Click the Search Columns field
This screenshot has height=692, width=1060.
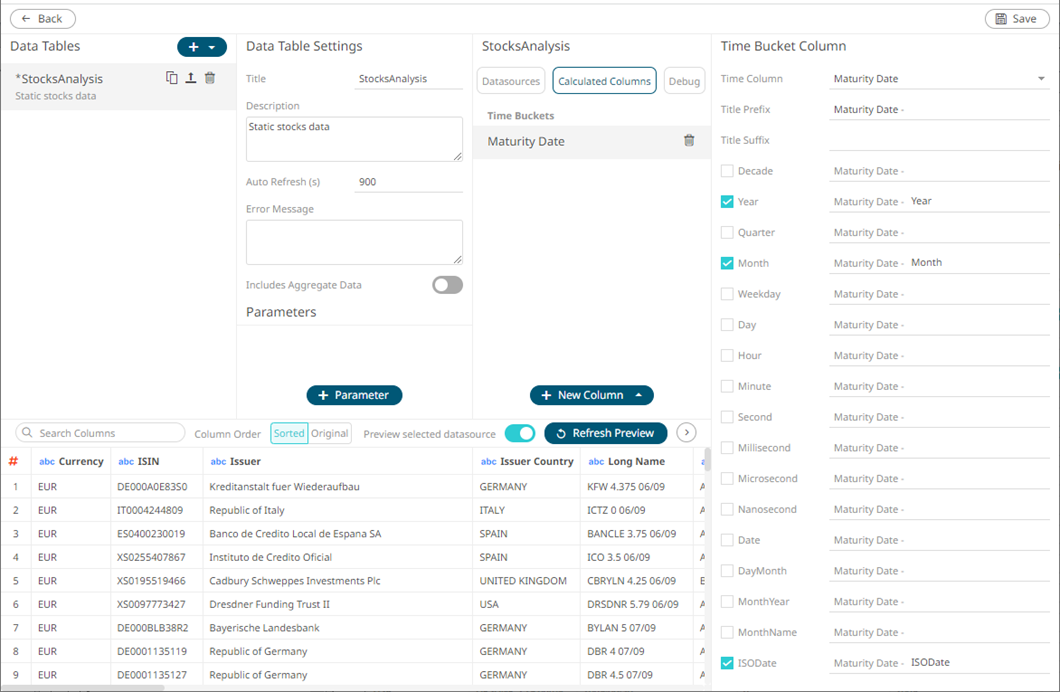(100, 433)
